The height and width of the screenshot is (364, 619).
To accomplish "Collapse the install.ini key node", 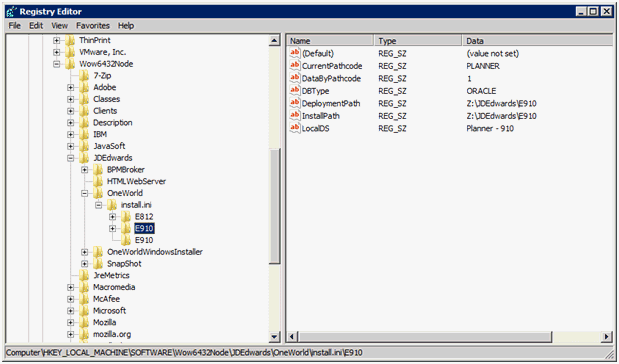I will 99,205.
